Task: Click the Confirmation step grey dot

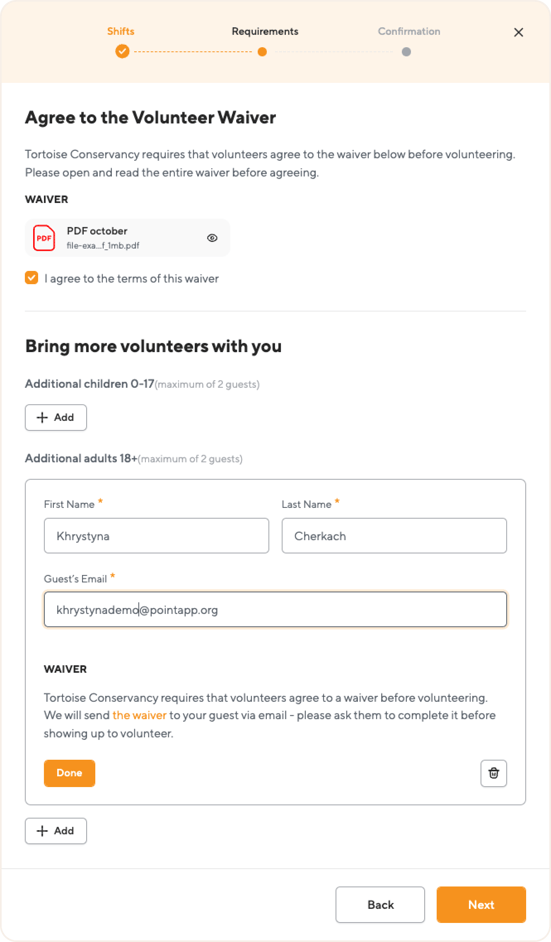Action: pyautogui.click(x=406, y=52)
